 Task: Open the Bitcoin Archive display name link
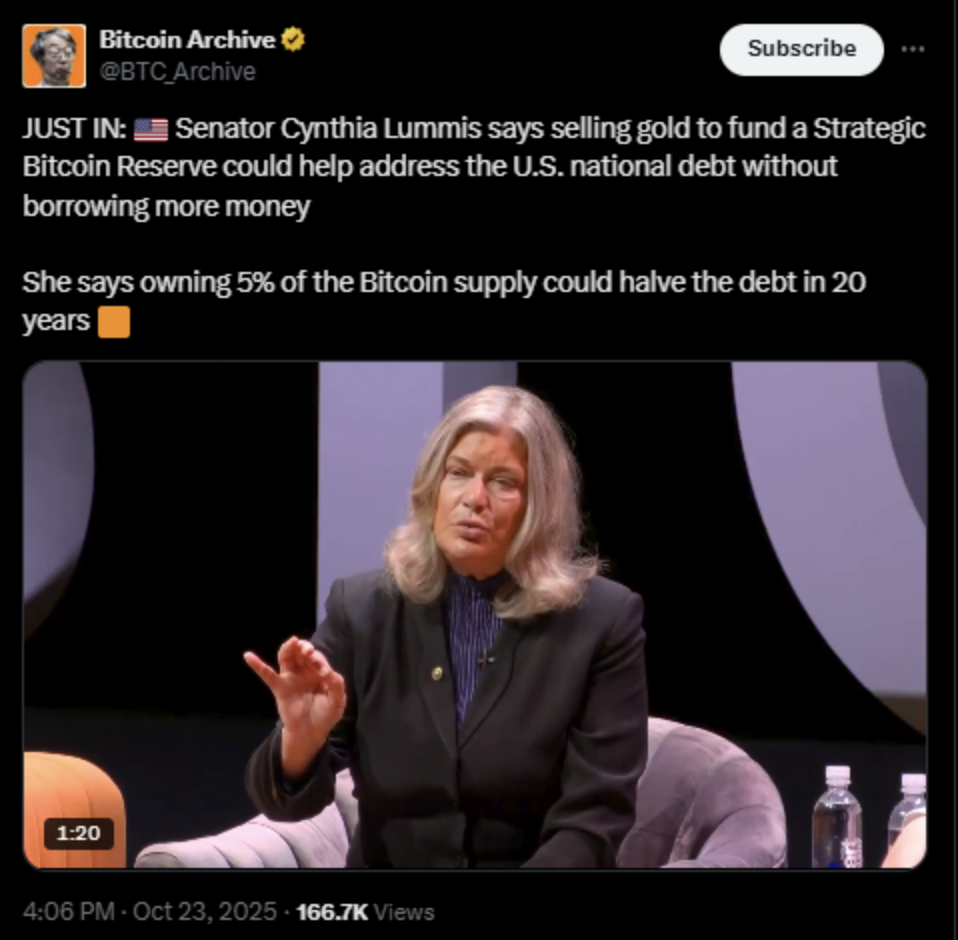coord(187,40)
